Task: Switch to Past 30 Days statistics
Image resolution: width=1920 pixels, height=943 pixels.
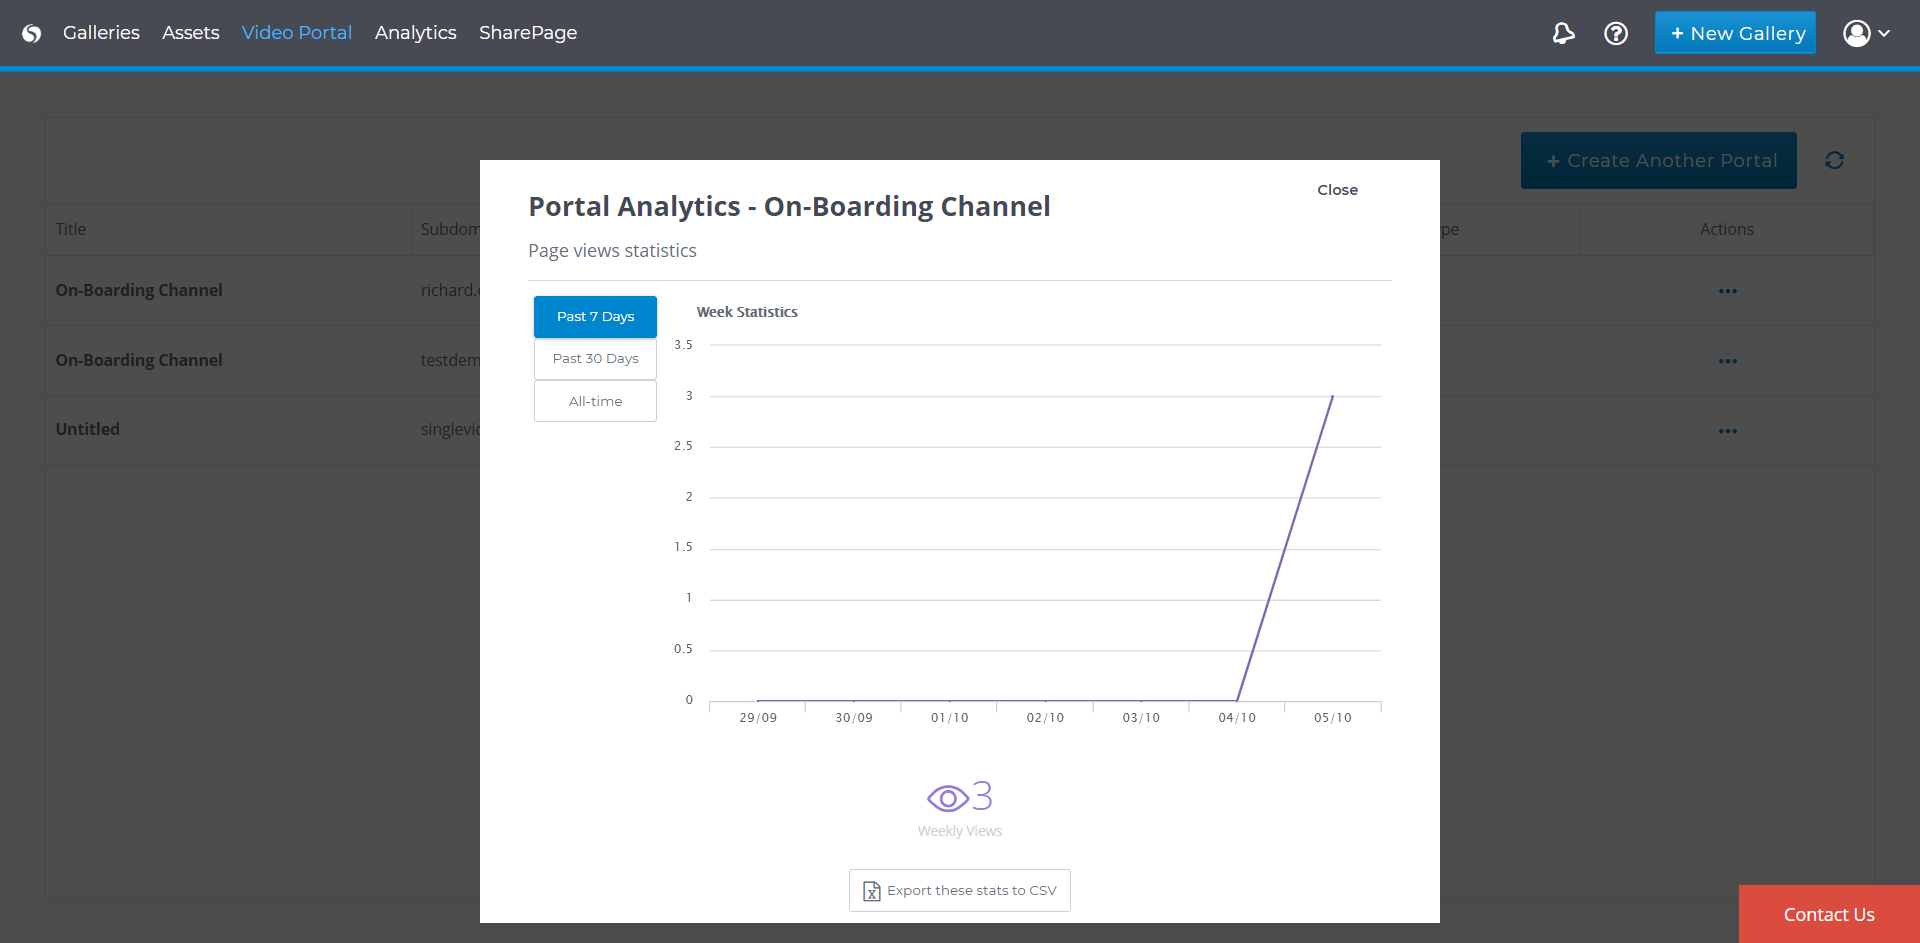Action: pos(595,359)
